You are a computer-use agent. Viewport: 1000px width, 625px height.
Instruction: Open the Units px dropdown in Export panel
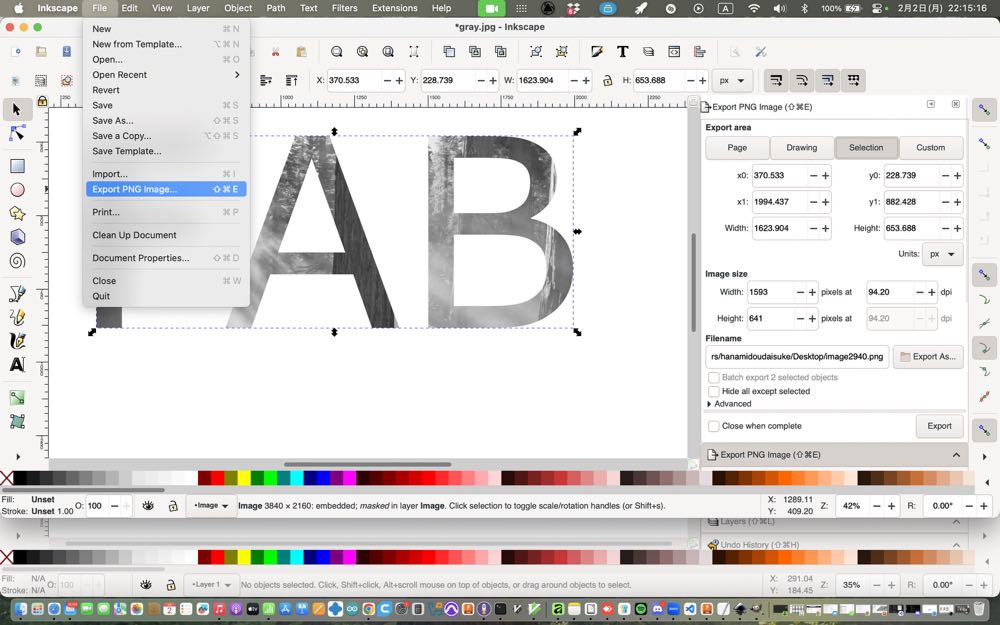click(943, 254)
